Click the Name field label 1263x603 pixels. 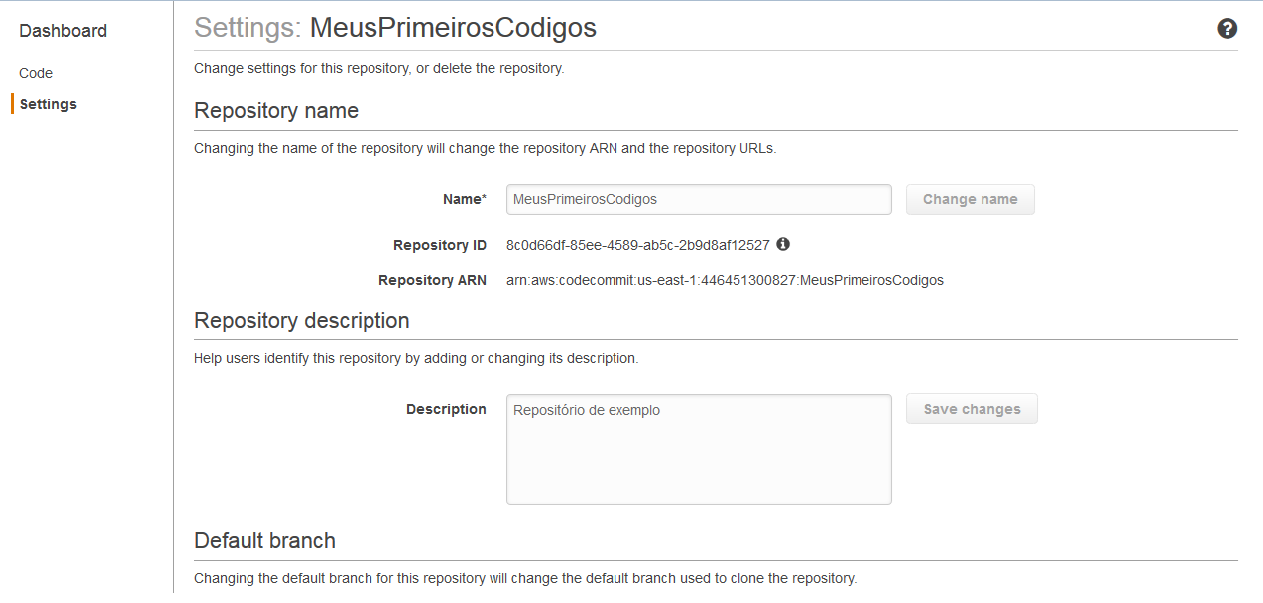pyautogui.click(x=464, y=199)
